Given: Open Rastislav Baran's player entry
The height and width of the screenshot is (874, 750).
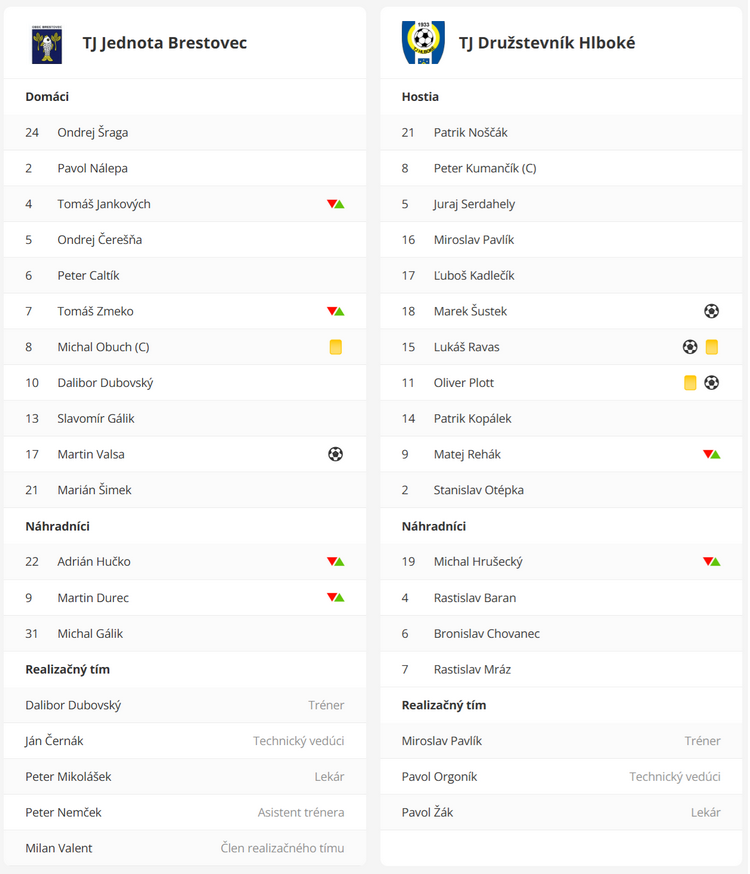Looking at the screenshot, I should 475,598.
